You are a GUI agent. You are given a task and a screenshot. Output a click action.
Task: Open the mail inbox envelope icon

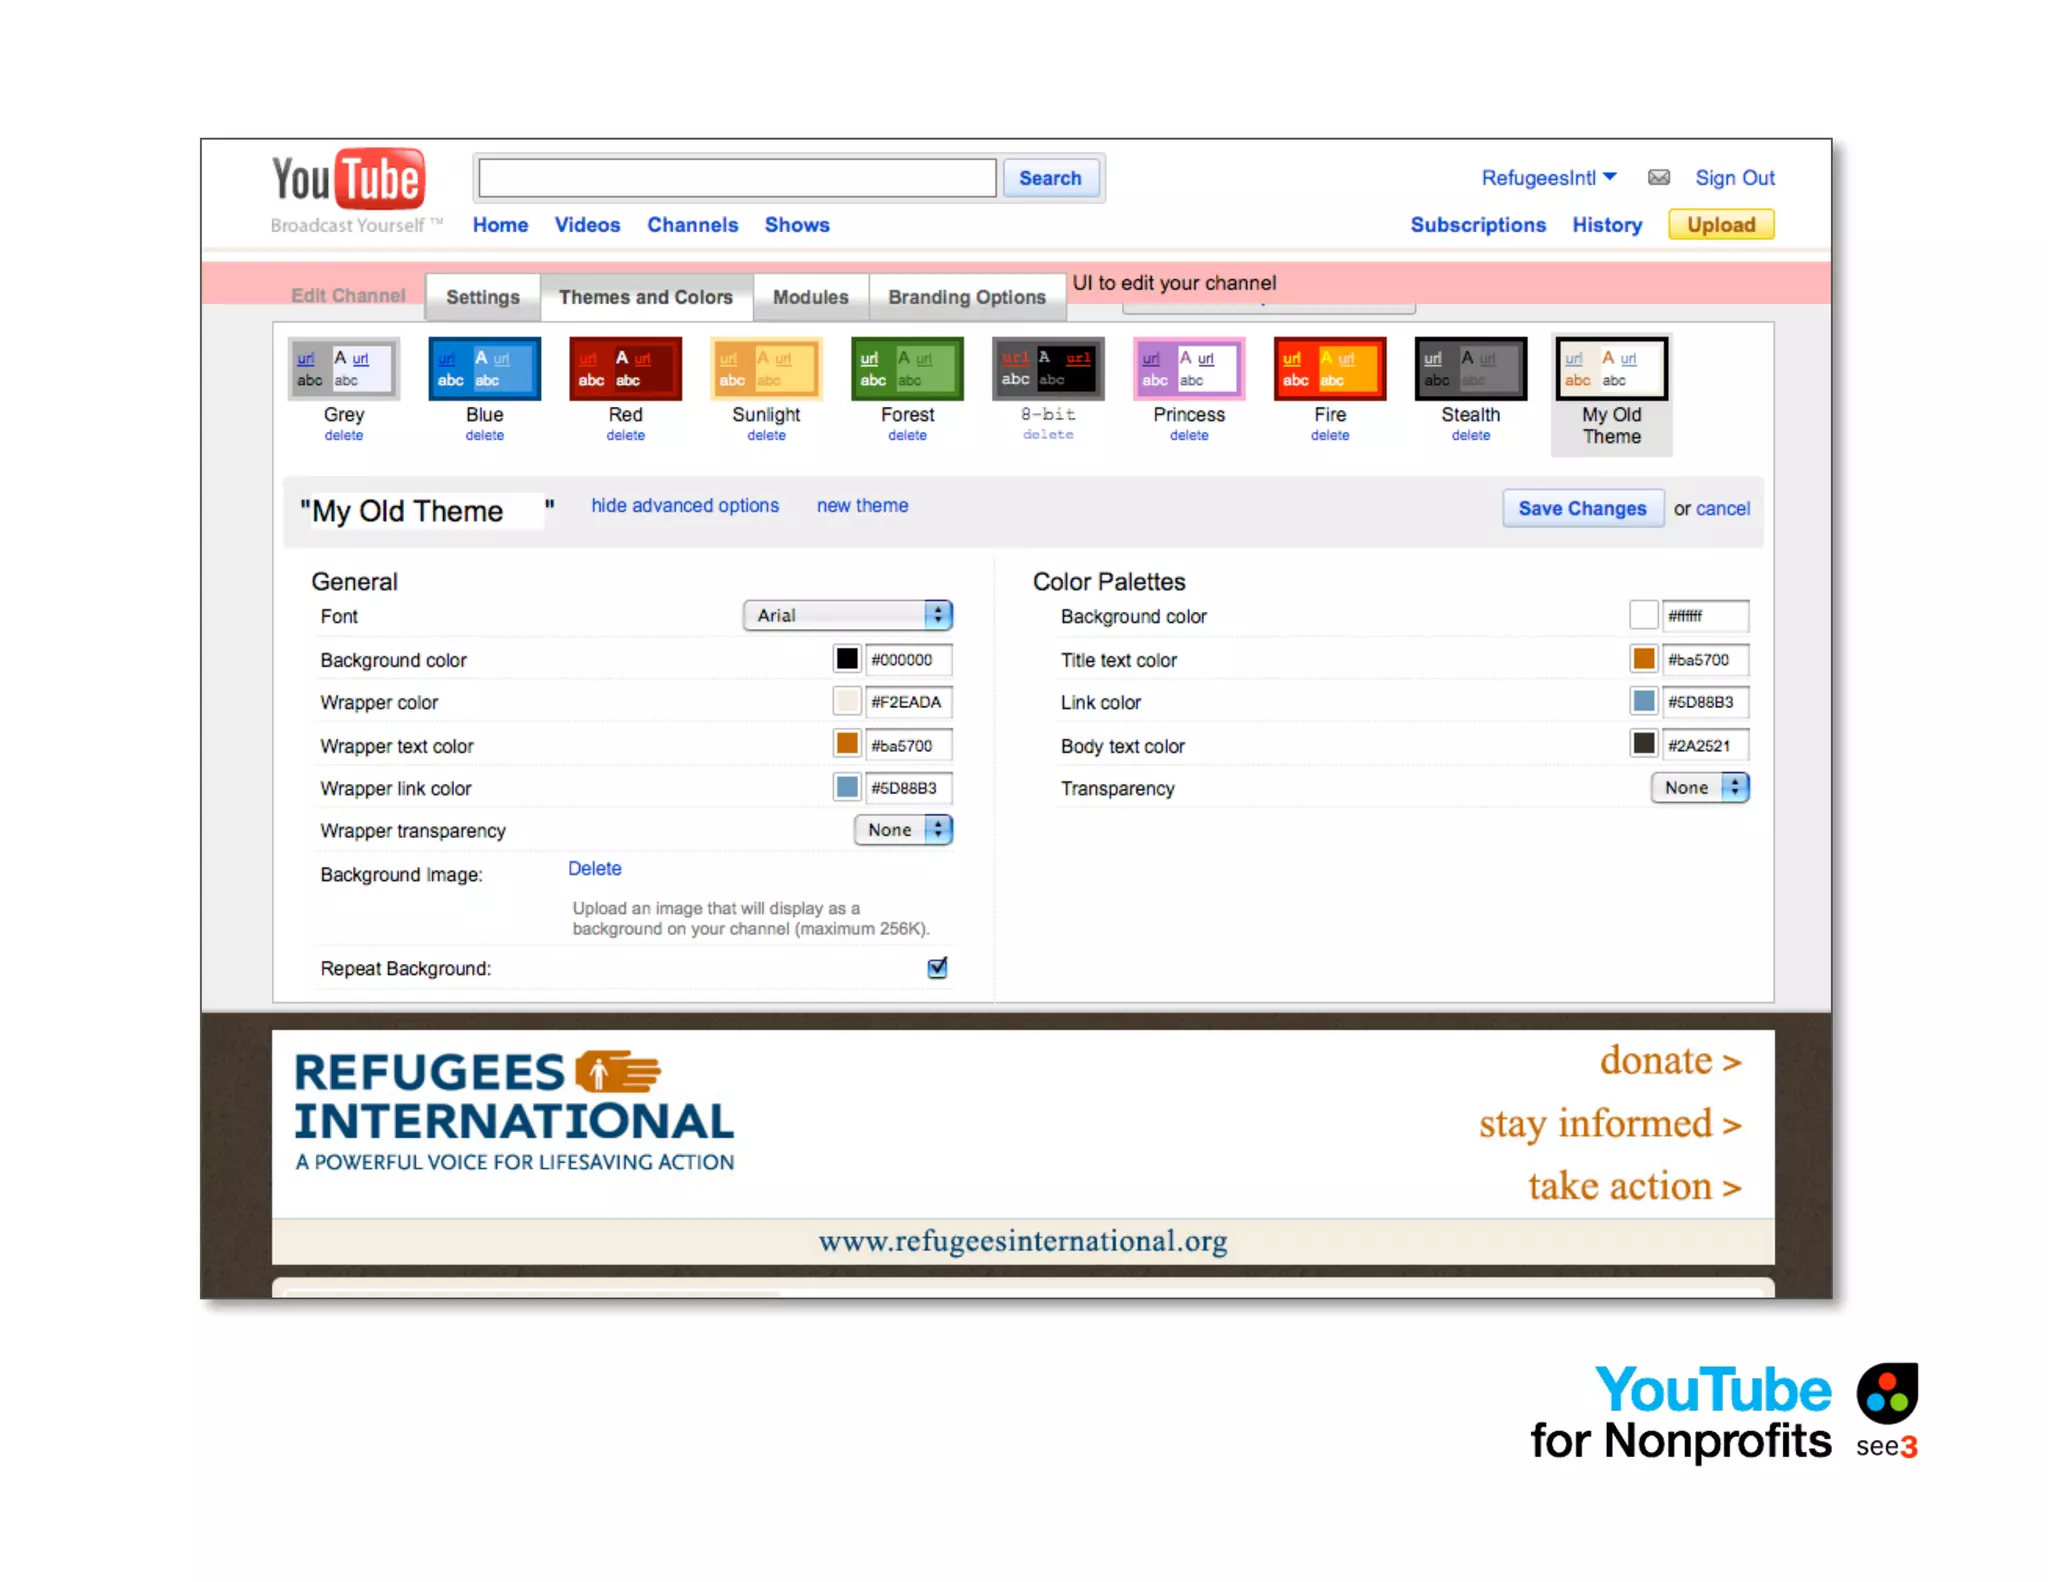pos(1658,178)
